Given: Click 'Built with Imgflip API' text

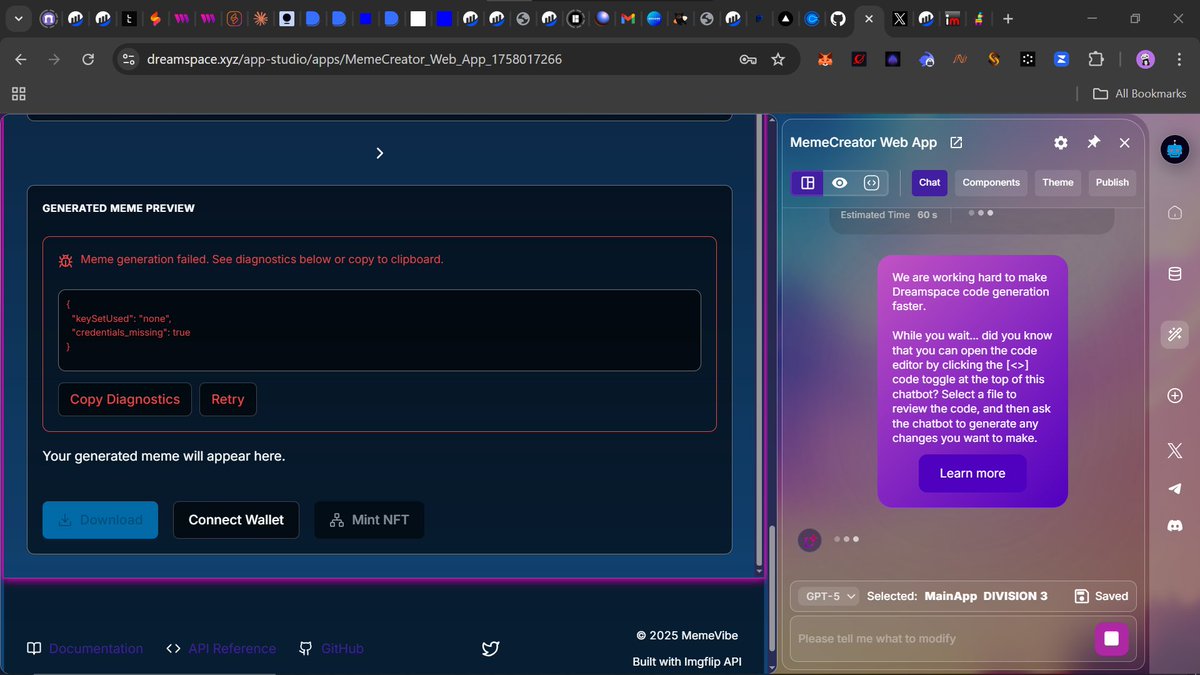Looking at the screenshot, I should tap(687, 662).
